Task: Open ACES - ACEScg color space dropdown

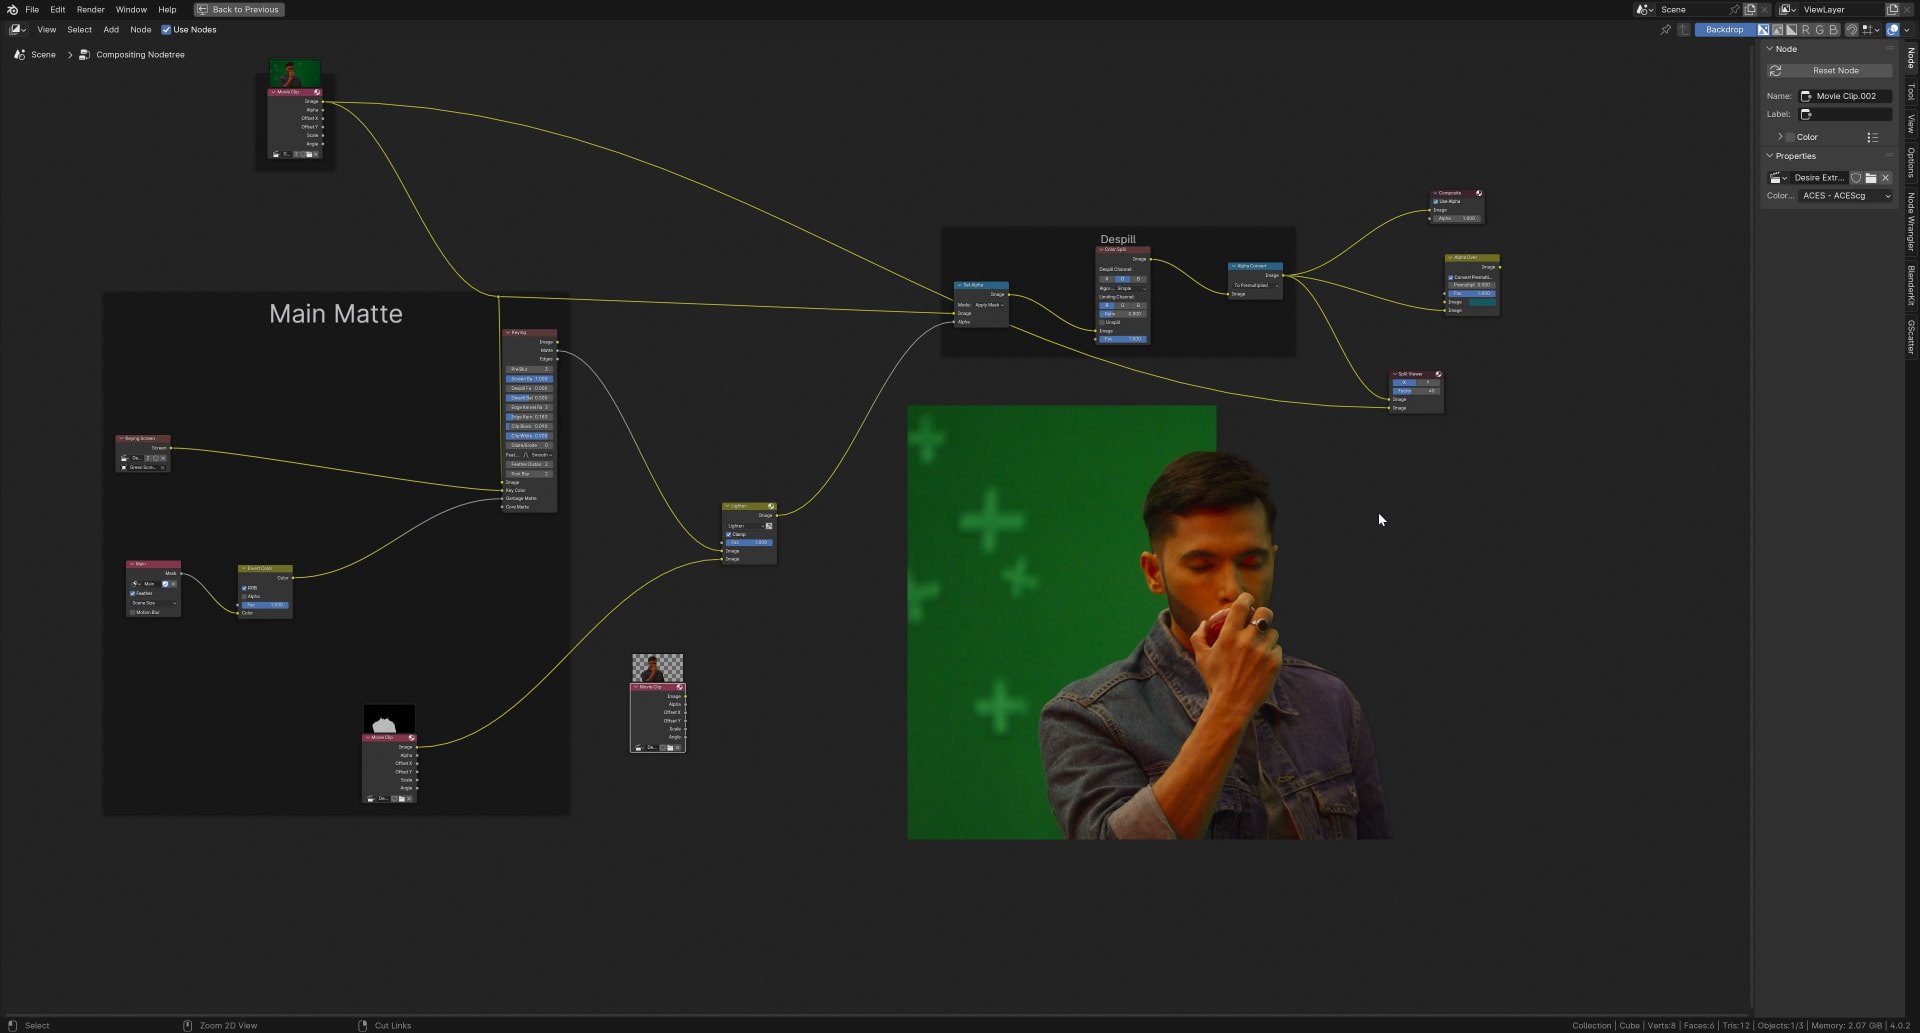Action: [1846, 196]
